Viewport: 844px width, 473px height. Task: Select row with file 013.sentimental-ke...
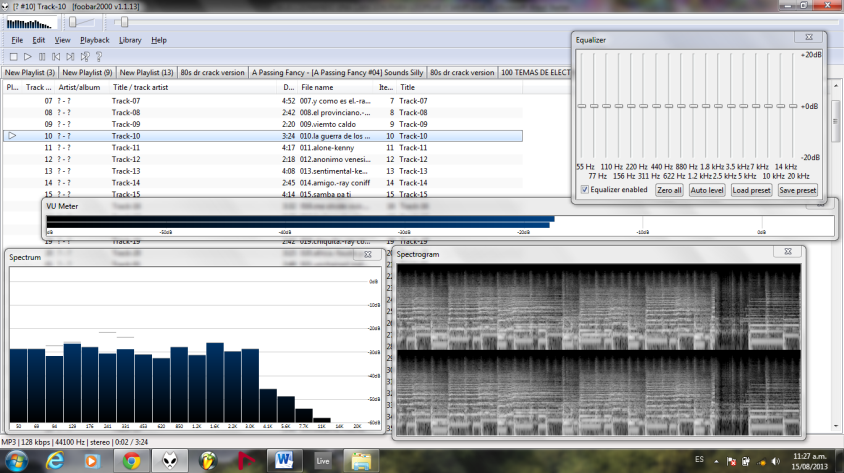pyautogui.click(x=263, y=171)
